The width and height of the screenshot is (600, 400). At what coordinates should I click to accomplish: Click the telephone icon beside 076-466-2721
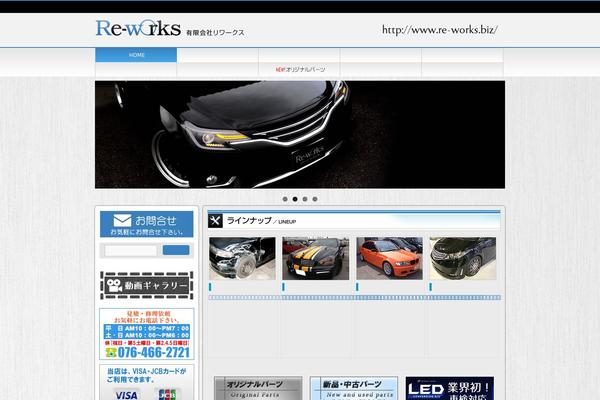111,353
